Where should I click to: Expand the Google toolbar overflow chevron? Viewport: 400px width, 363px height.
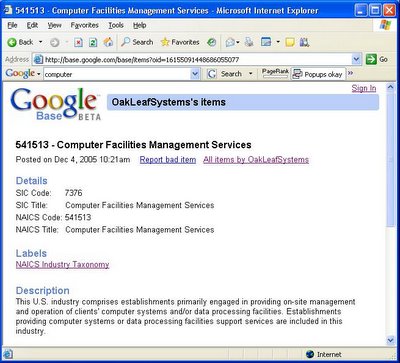[x=350, y=73]
